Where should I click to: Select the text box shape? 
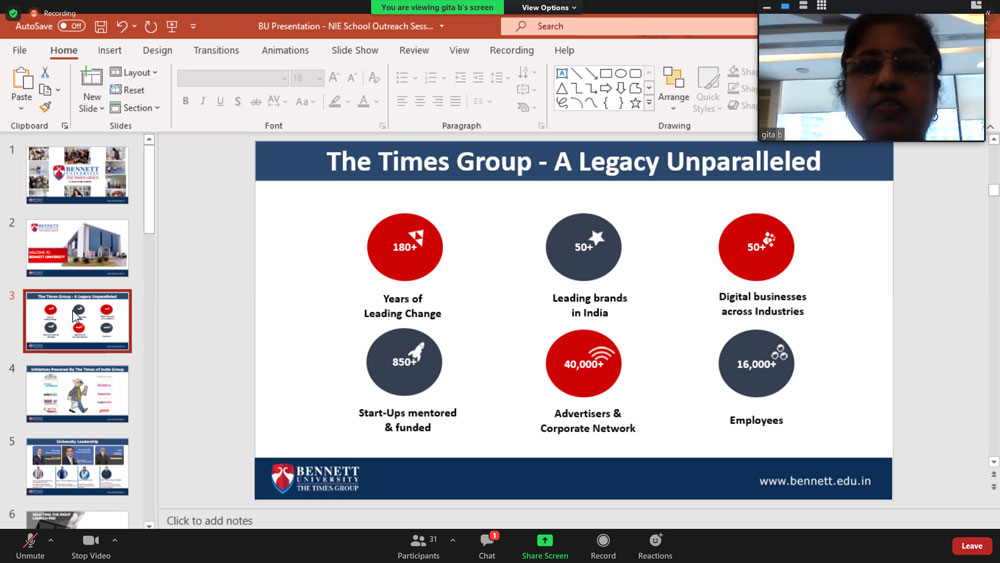click(561, 73)
